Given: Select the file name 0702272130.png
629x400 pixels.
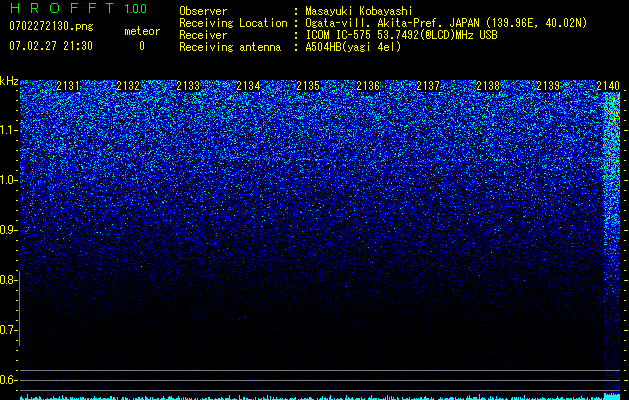Looking at the screenshot, I should pos(51,26).
